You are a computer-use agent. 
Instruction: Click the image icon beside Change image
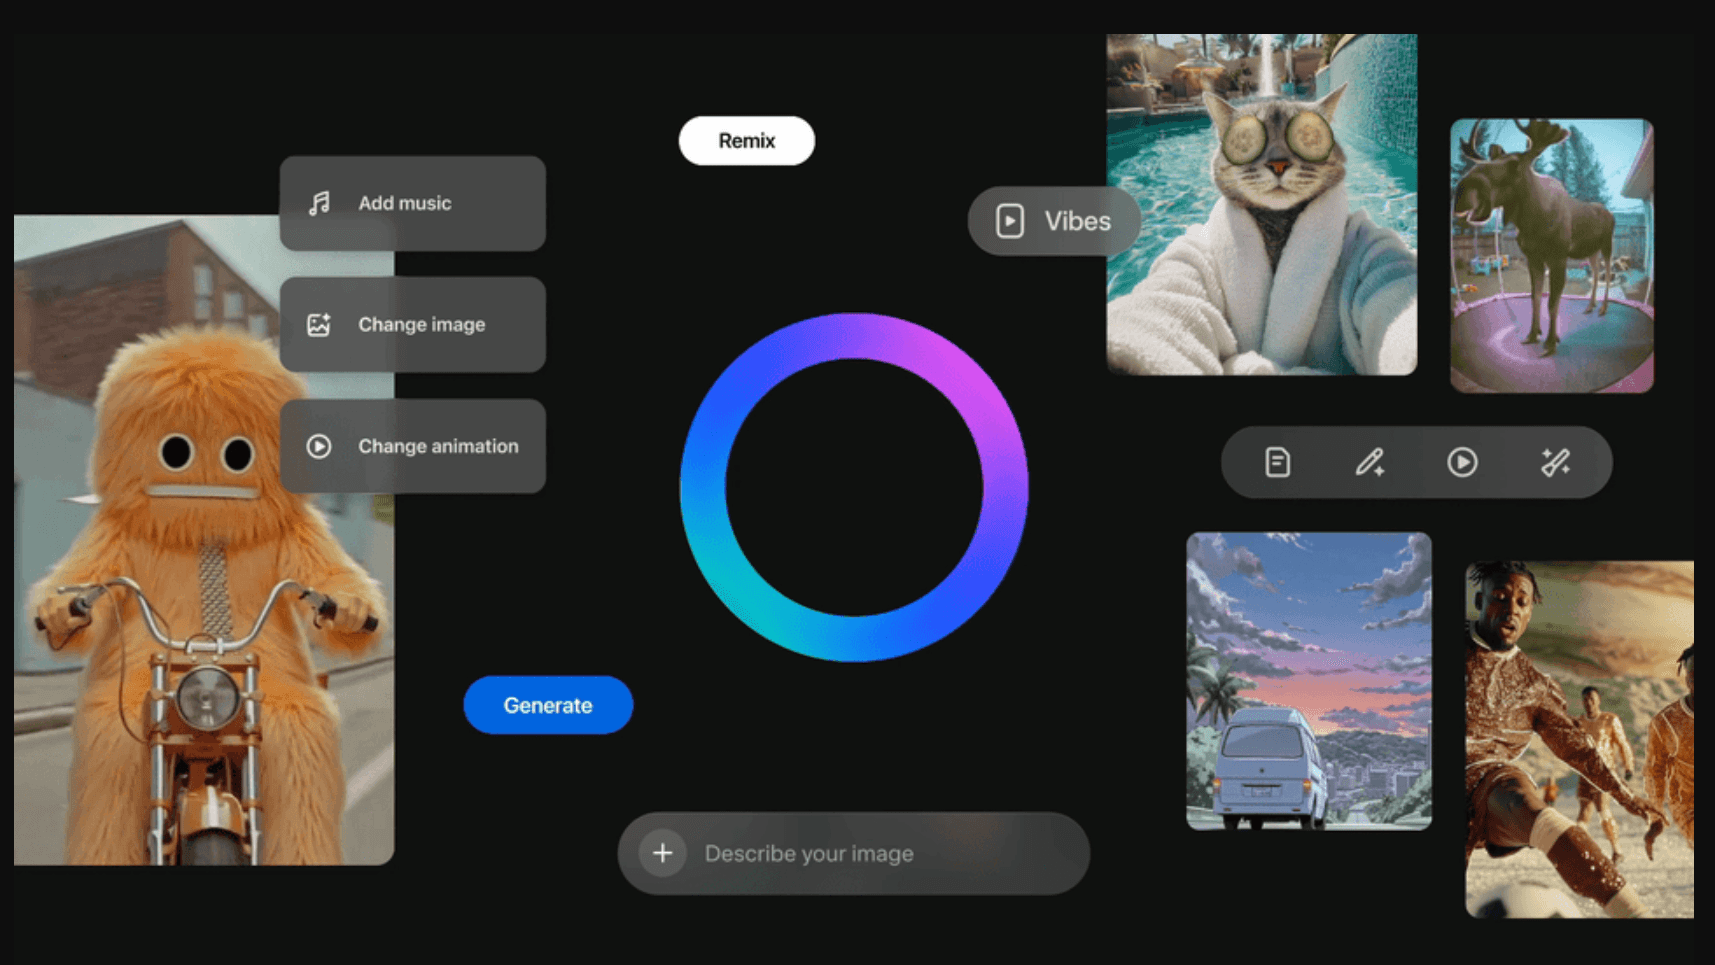tap(319, 324)
